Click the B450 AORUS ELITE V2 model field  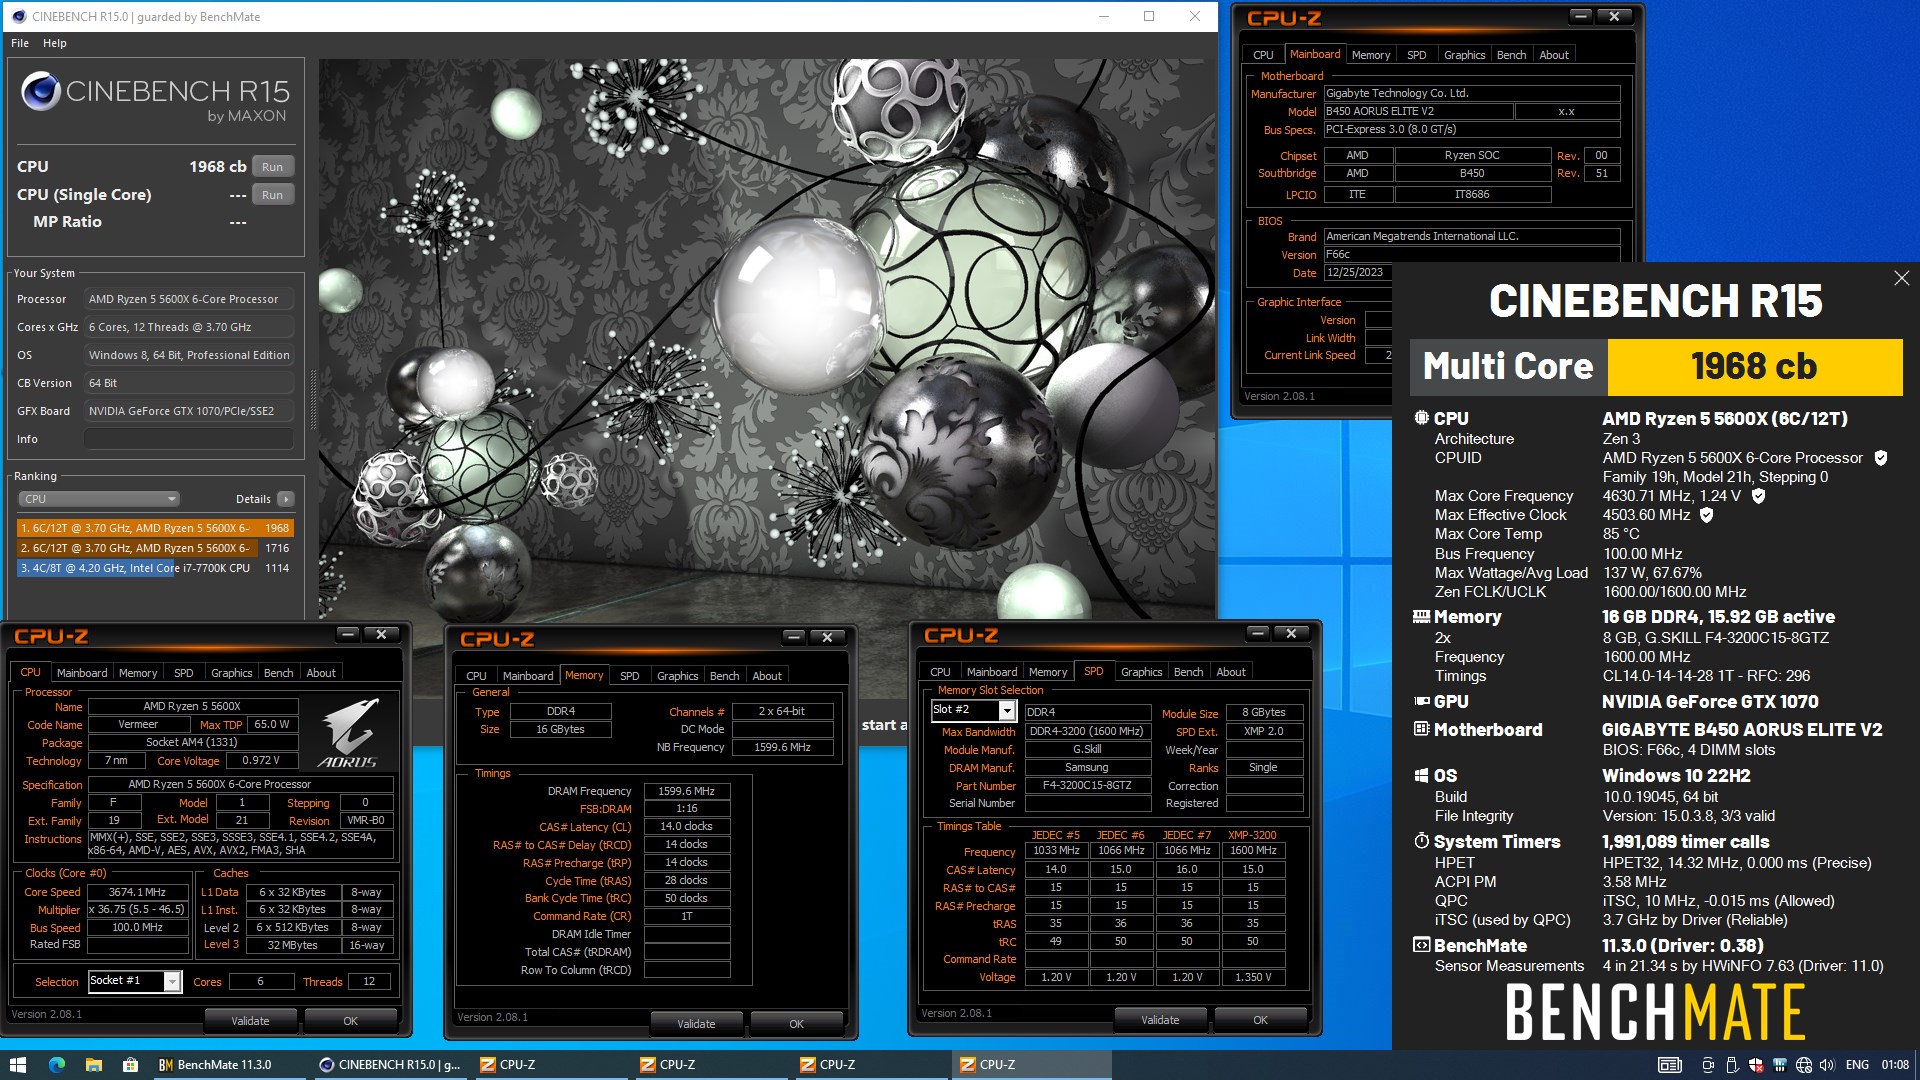[x=1418, y=112]
